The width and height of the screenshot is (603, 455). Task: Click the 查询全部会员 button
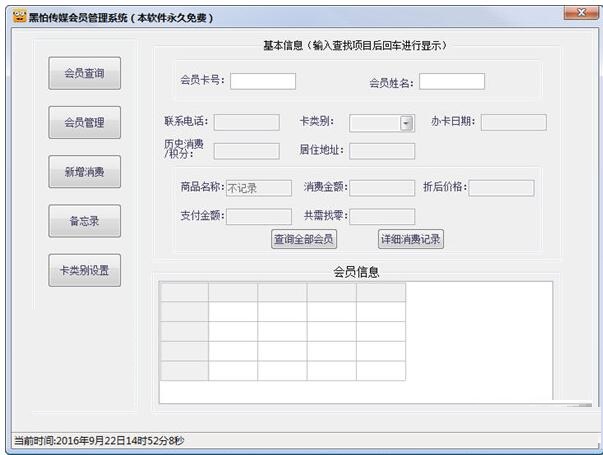(x=304, y=239)
